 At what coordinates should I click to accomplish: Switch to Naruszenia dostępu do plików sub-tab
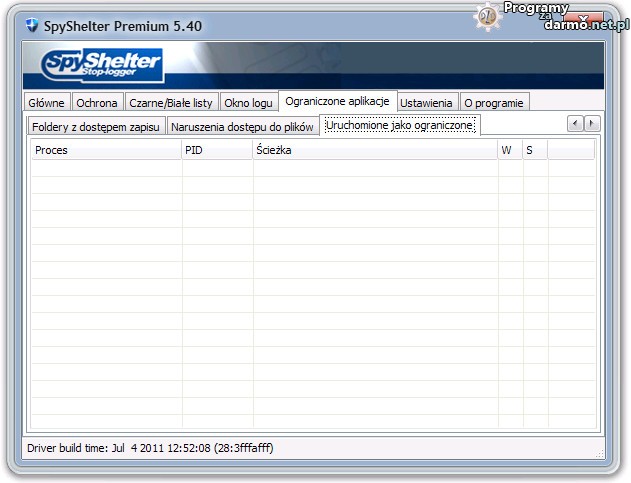[242, 128]
